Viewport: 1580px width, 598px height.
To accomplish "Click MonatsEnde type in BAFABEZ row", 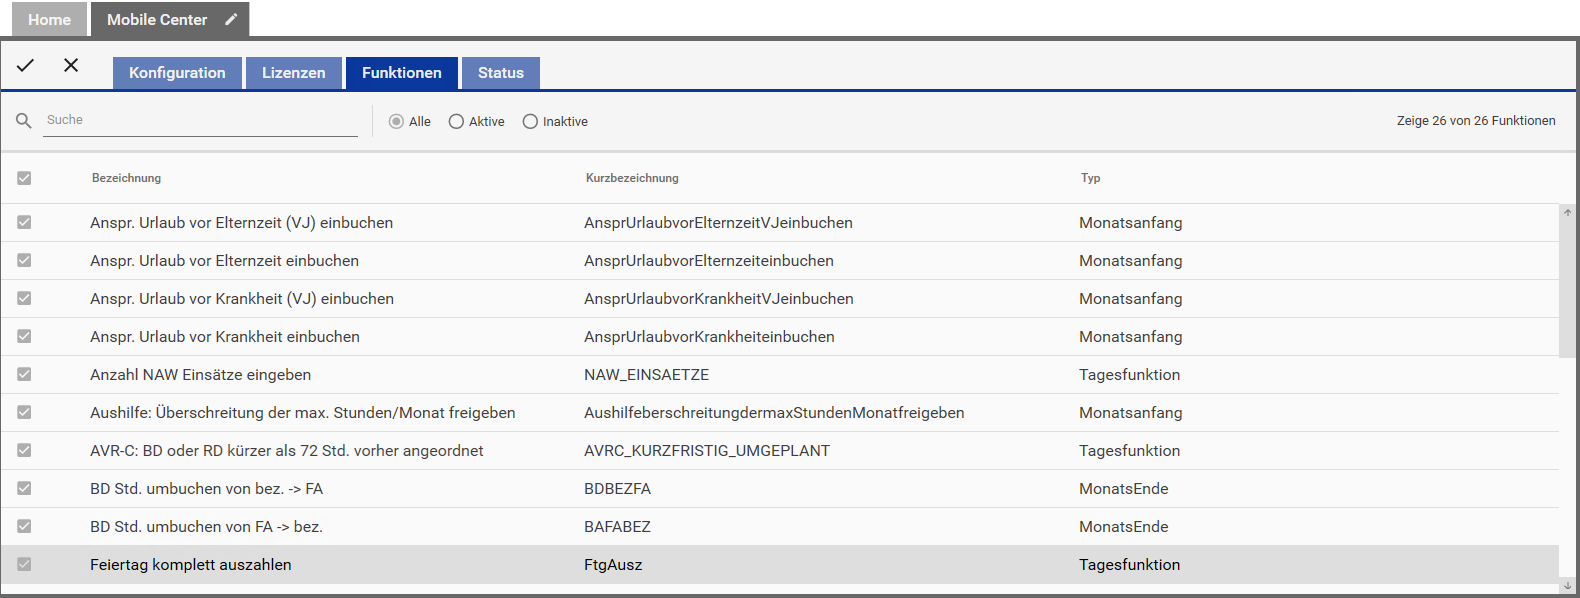I will coord(1123,527).
